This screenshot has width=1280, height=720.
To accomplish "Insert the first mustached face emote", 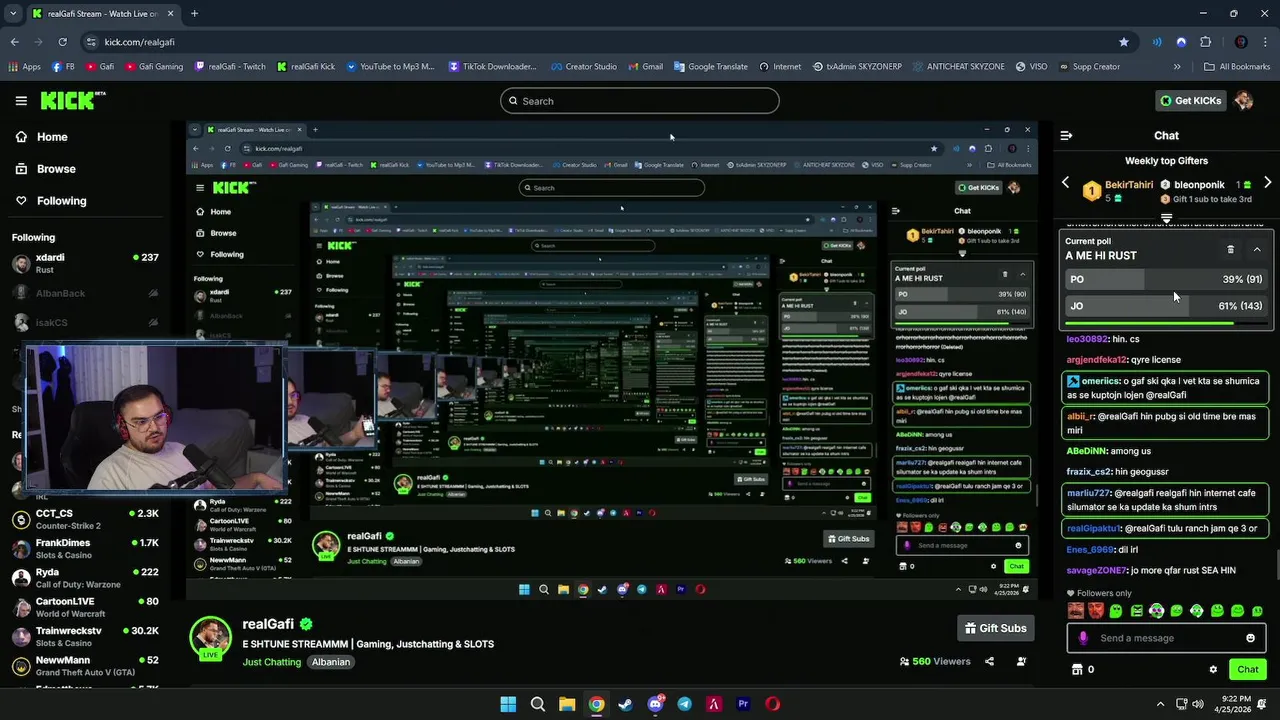I will 1076,611.
